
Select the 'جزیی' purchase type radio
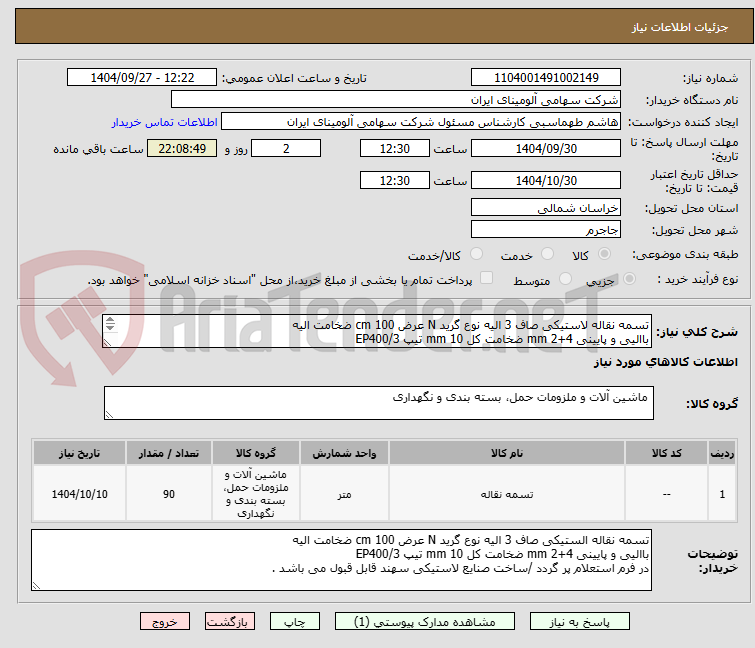click(x=629, y=279)
